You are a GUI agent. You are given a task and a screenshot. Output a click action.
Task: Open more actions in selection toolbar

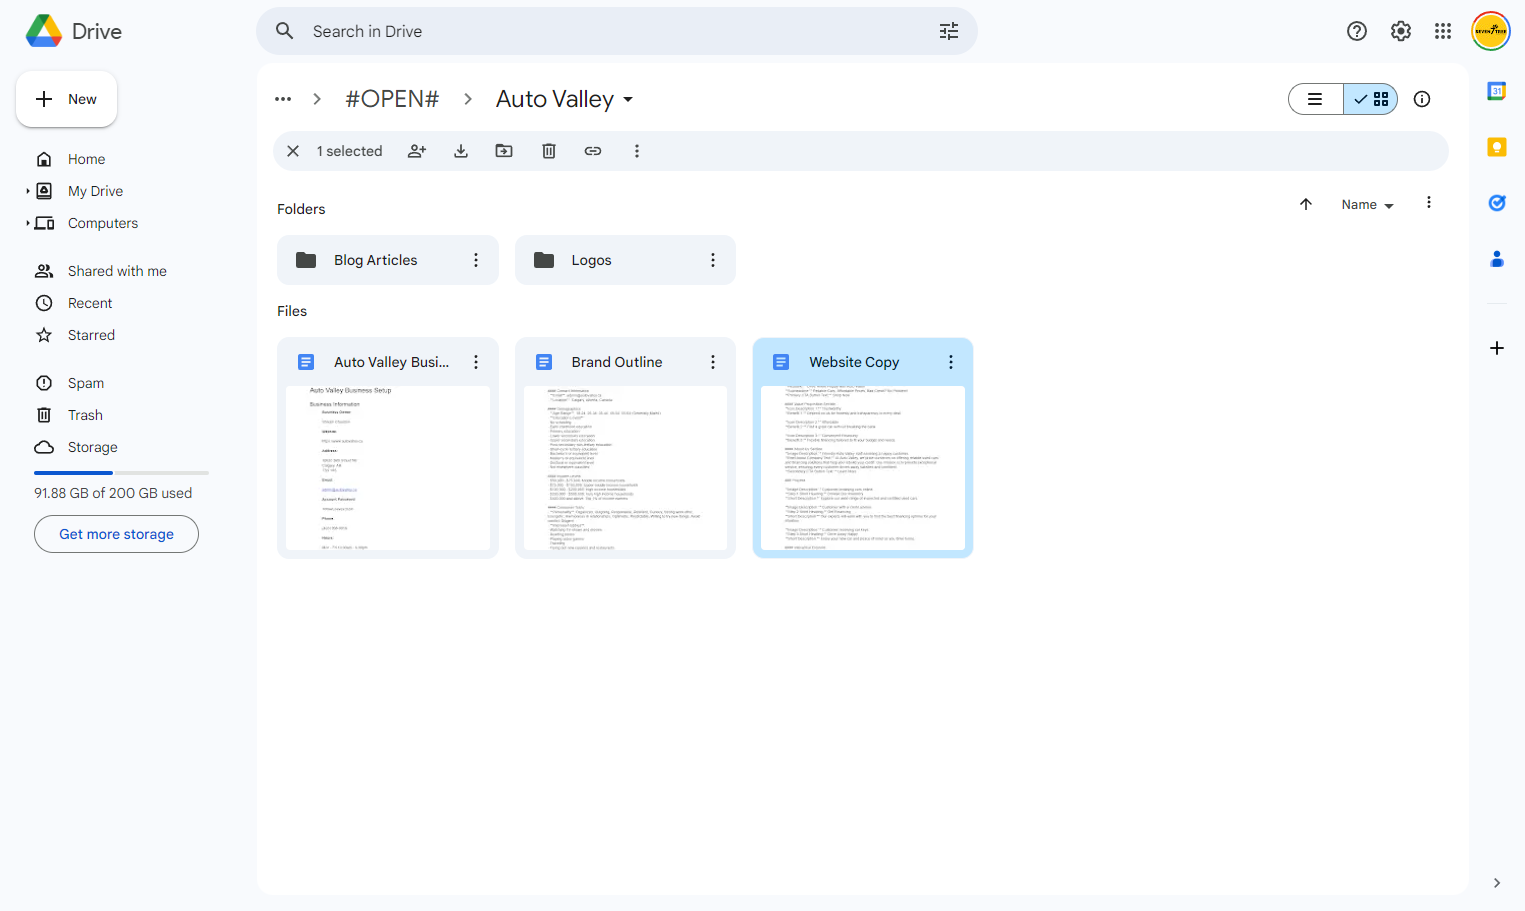click(x=637, y=151)
